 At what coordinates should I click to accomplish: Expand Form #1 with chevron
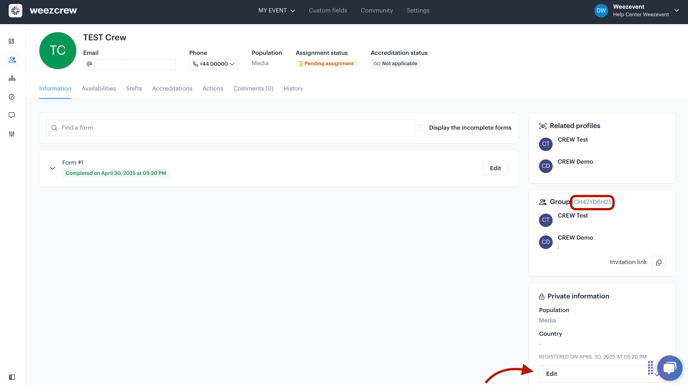pyautogui.click(x=52, y=168)
